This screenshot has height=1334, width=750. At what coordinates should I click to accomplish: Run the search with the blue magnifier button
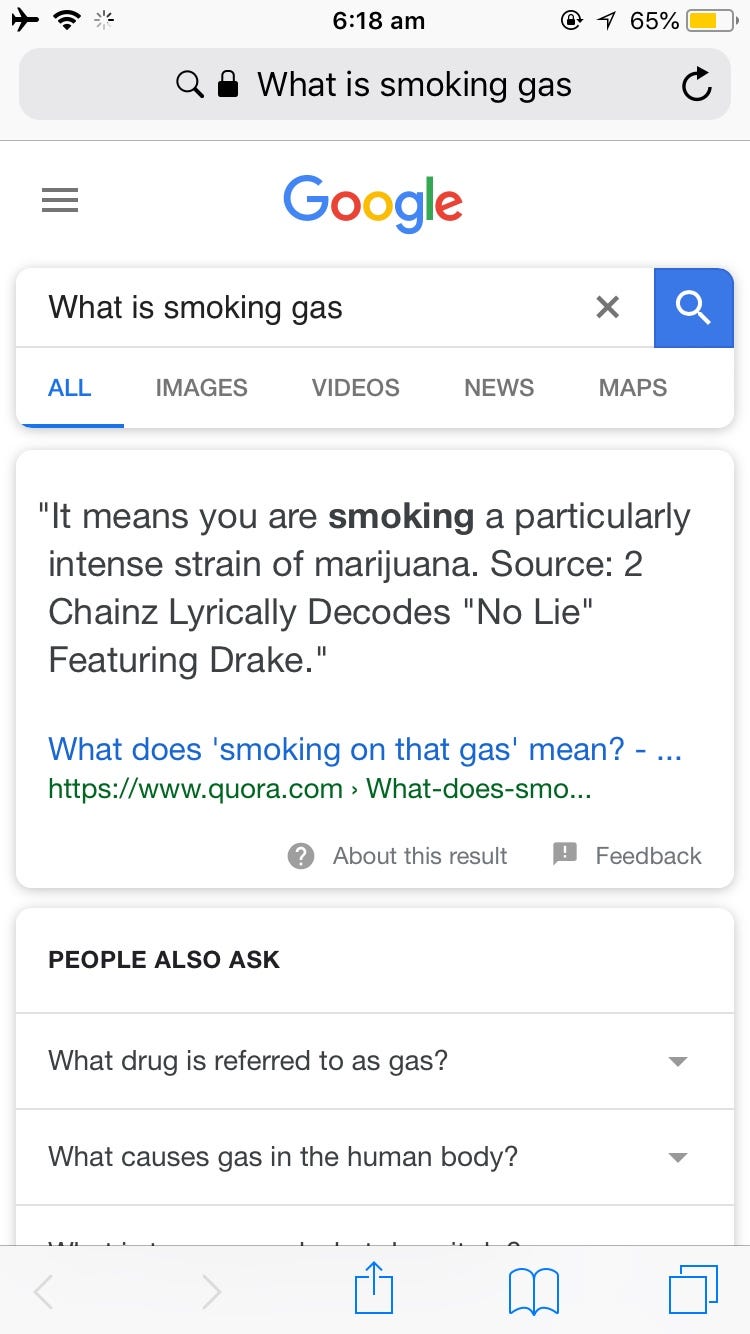point(693,307)
